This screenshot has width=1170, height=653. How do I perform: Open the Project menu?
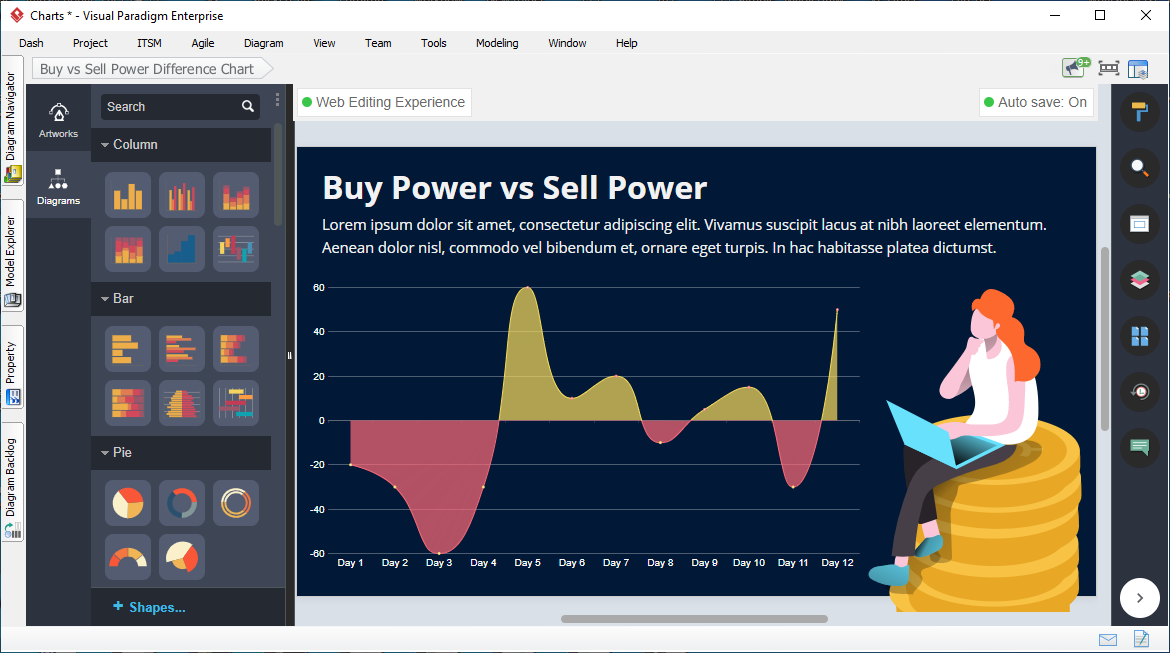click(x=90, y=43)
